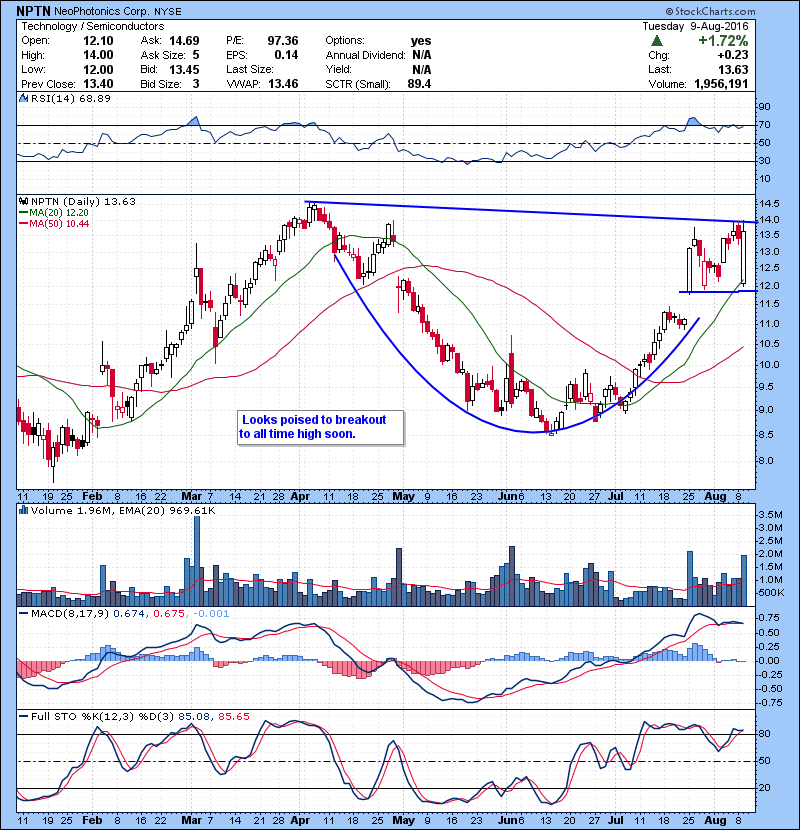This screenshot has width=800, height=830.
Task: Click the Last Size label
Action: pyautogui.click(x=250, y=69)
